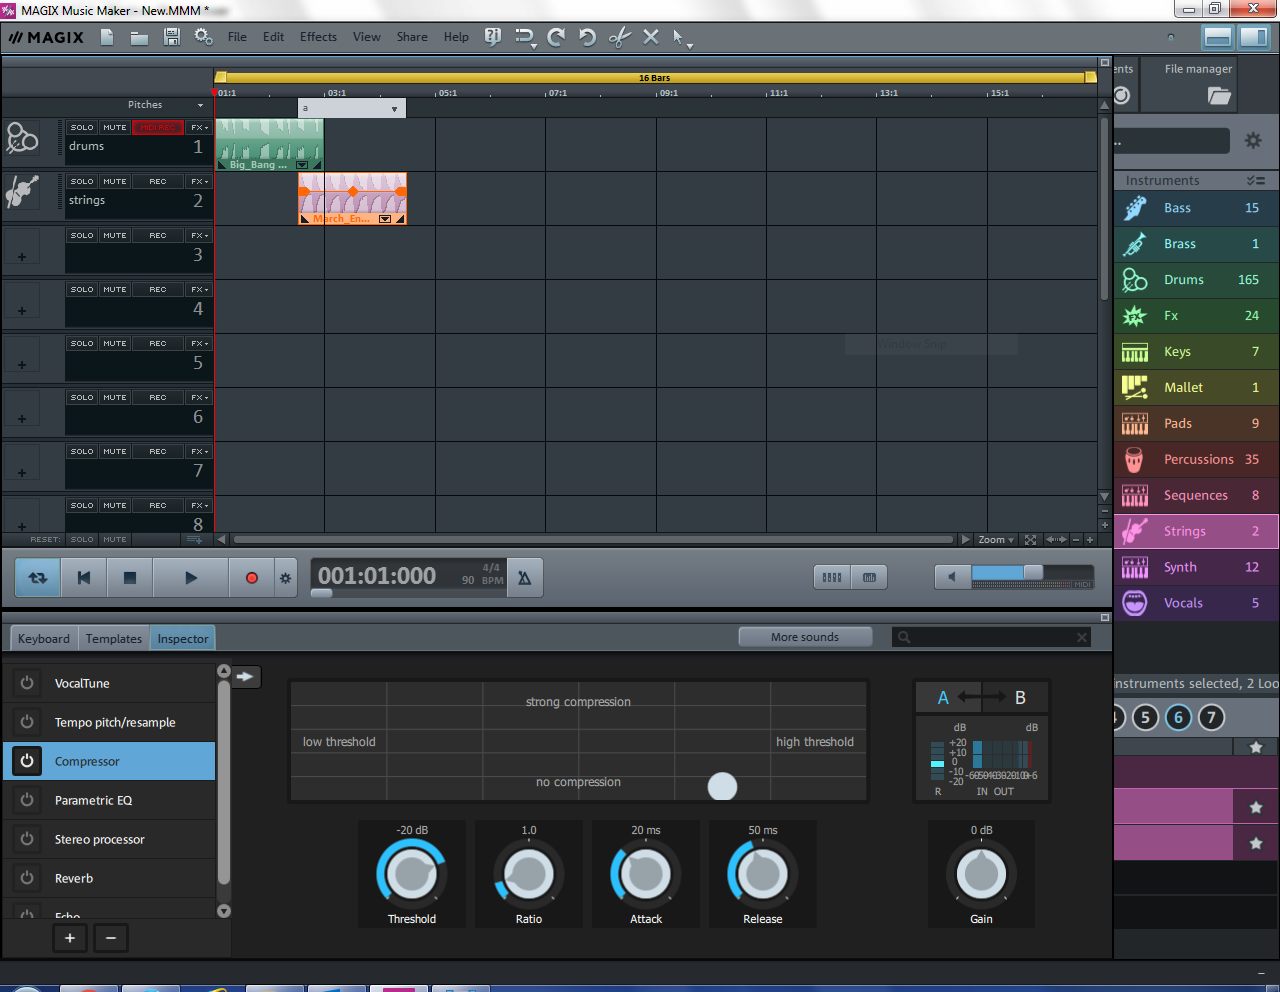
Task: Stop playback with the stop button
Action: click(129, 578)
